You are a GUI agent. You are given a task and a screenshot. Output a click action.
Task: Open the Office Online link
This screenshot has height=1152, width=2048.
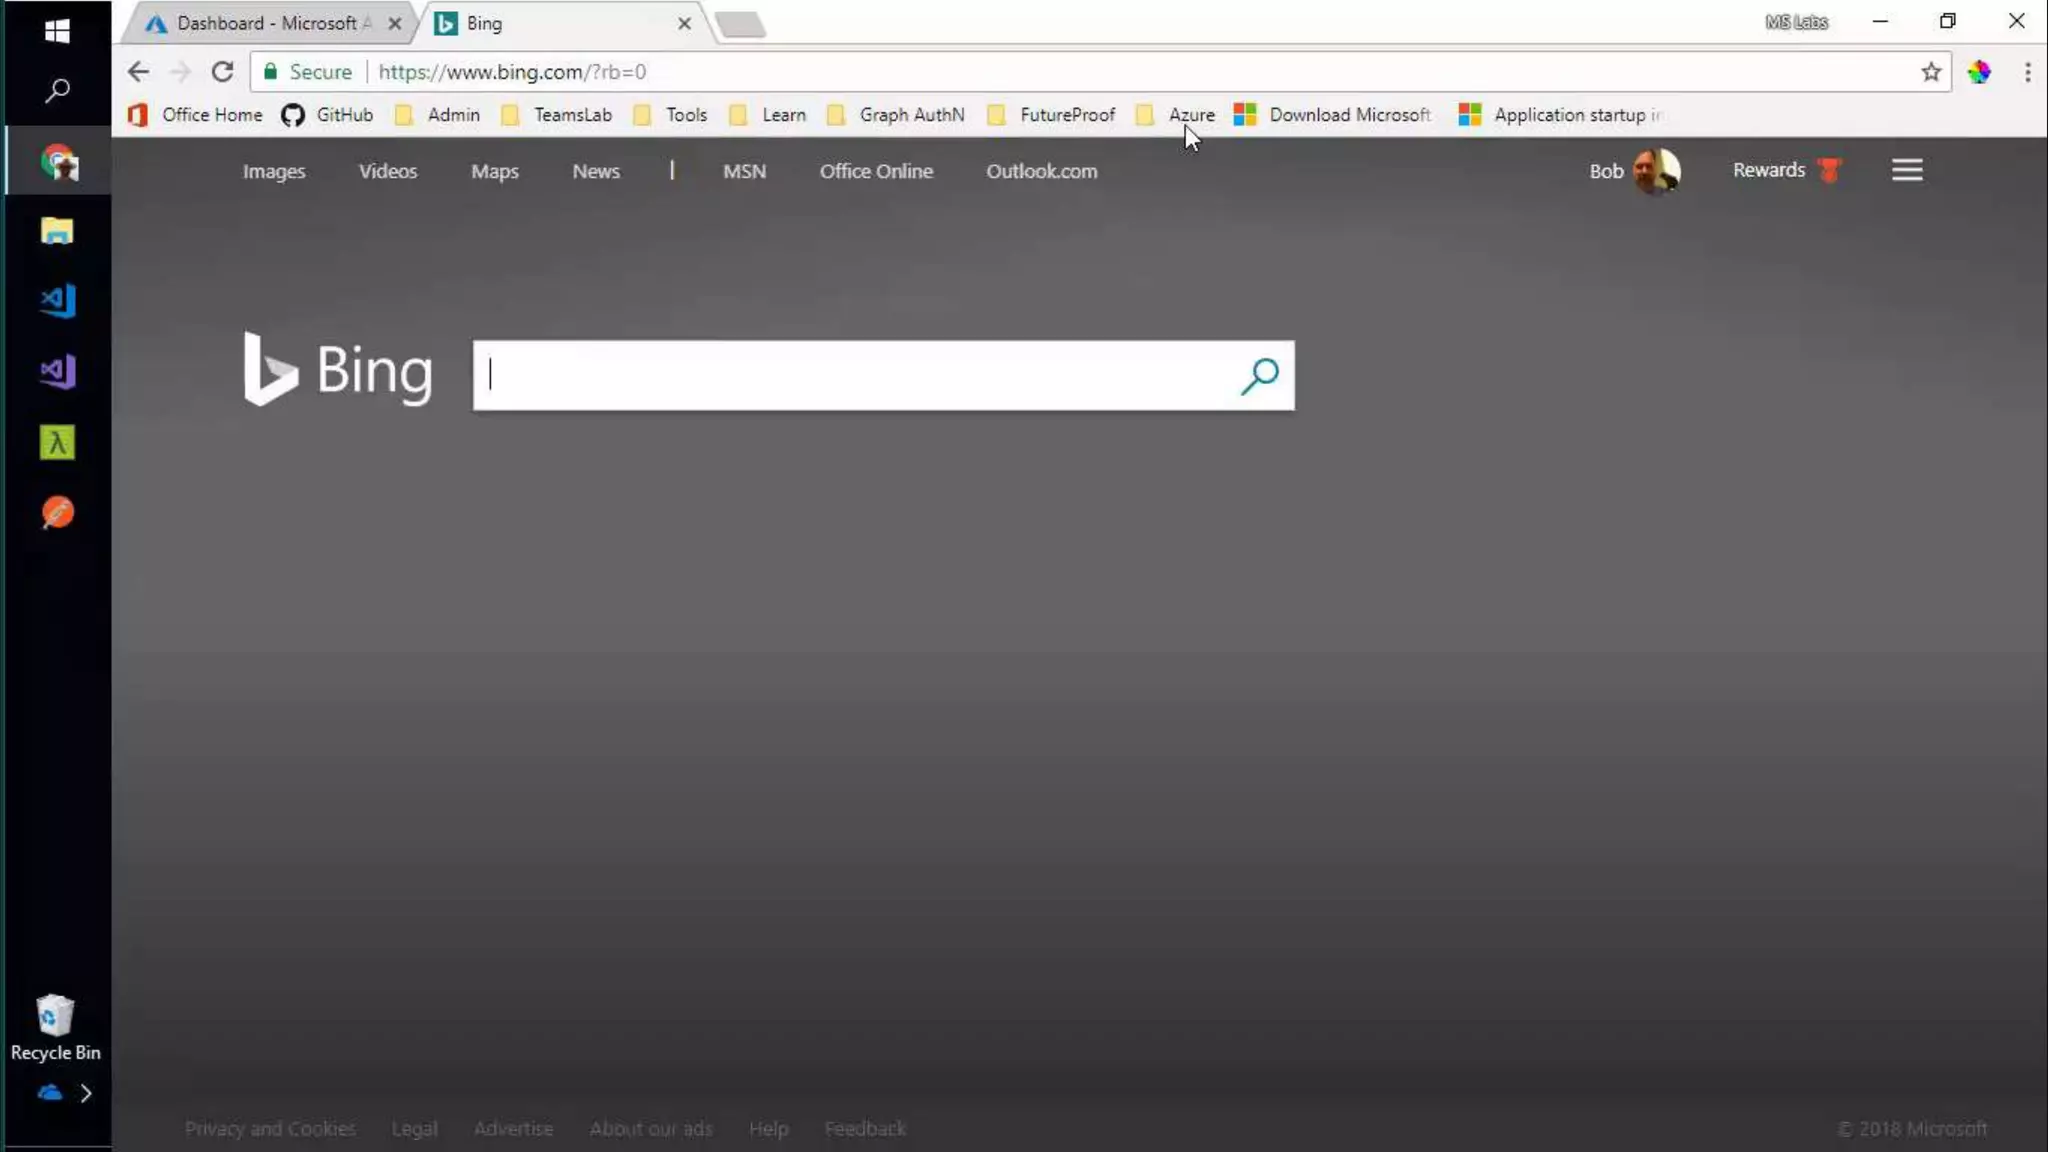coord(876,171)
